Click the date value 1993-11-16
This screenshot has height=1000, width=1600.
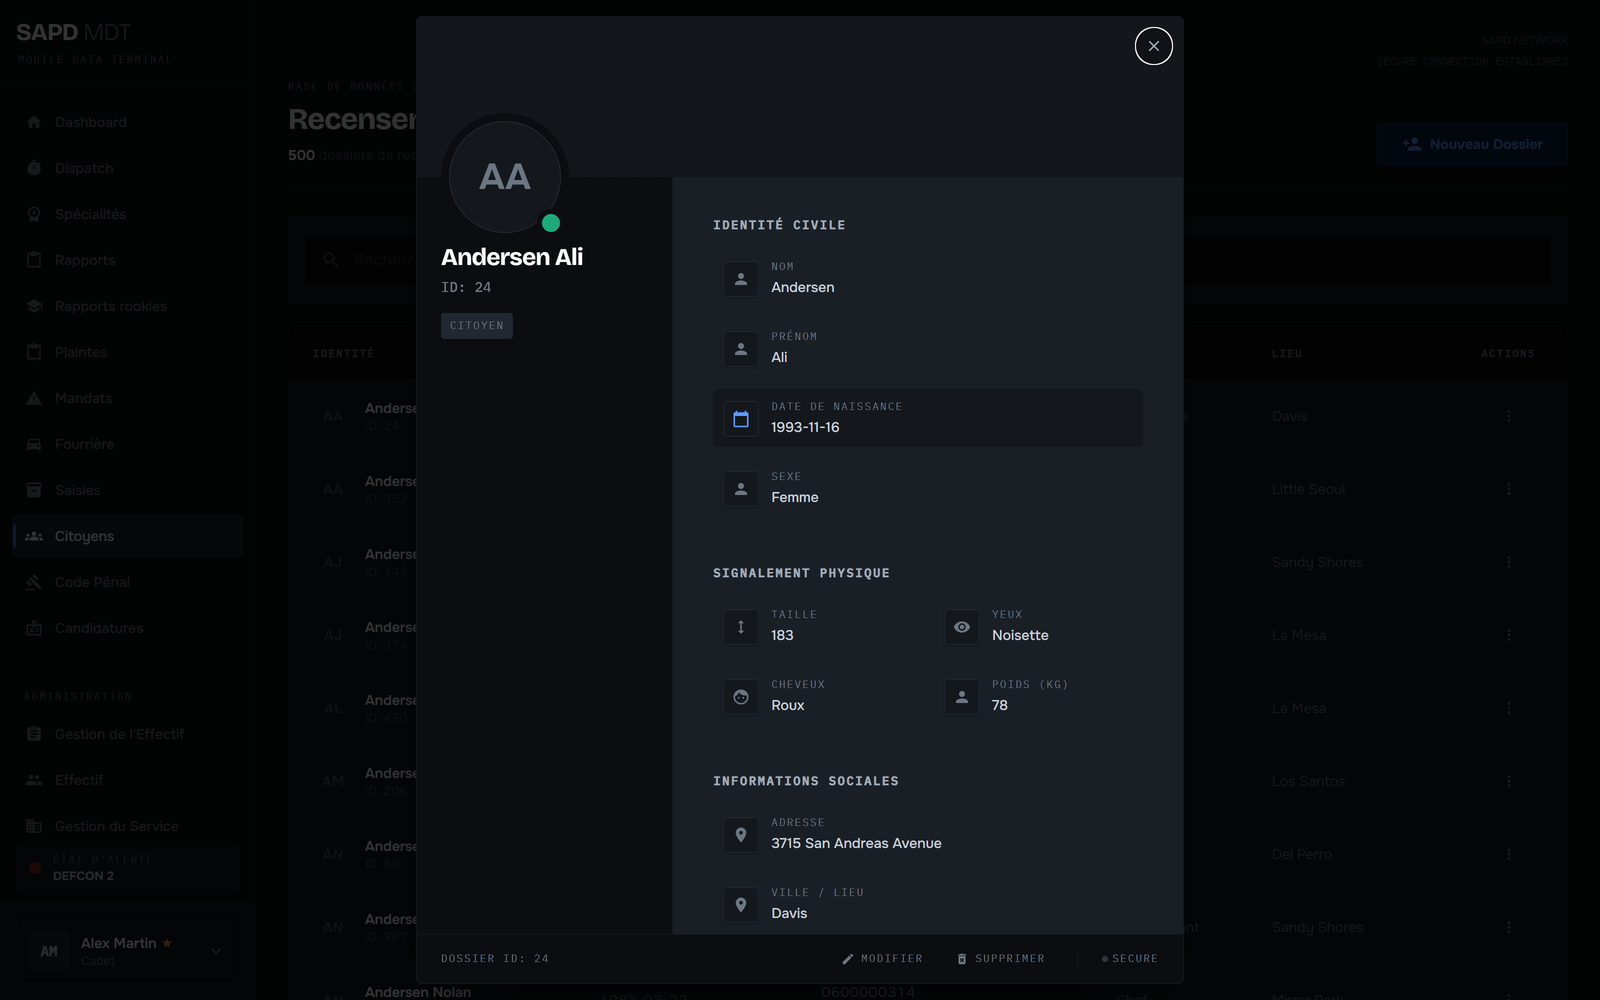805,427
